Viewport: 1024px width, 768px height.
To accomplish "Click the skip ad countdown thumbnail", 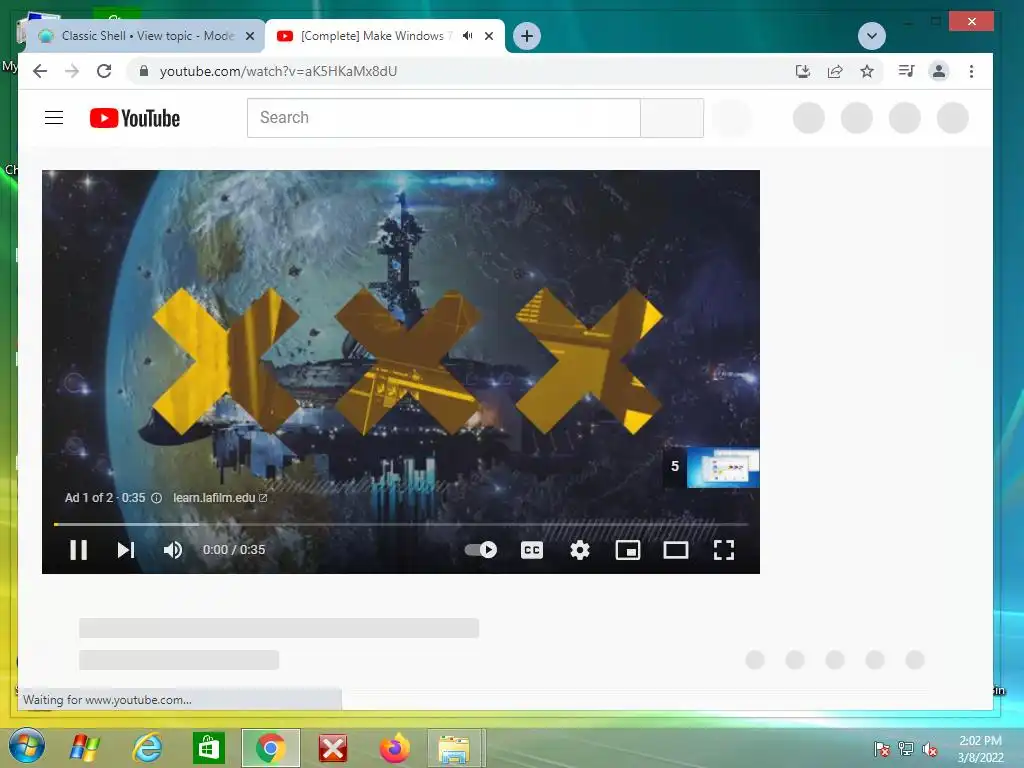I will pos(711,467).
